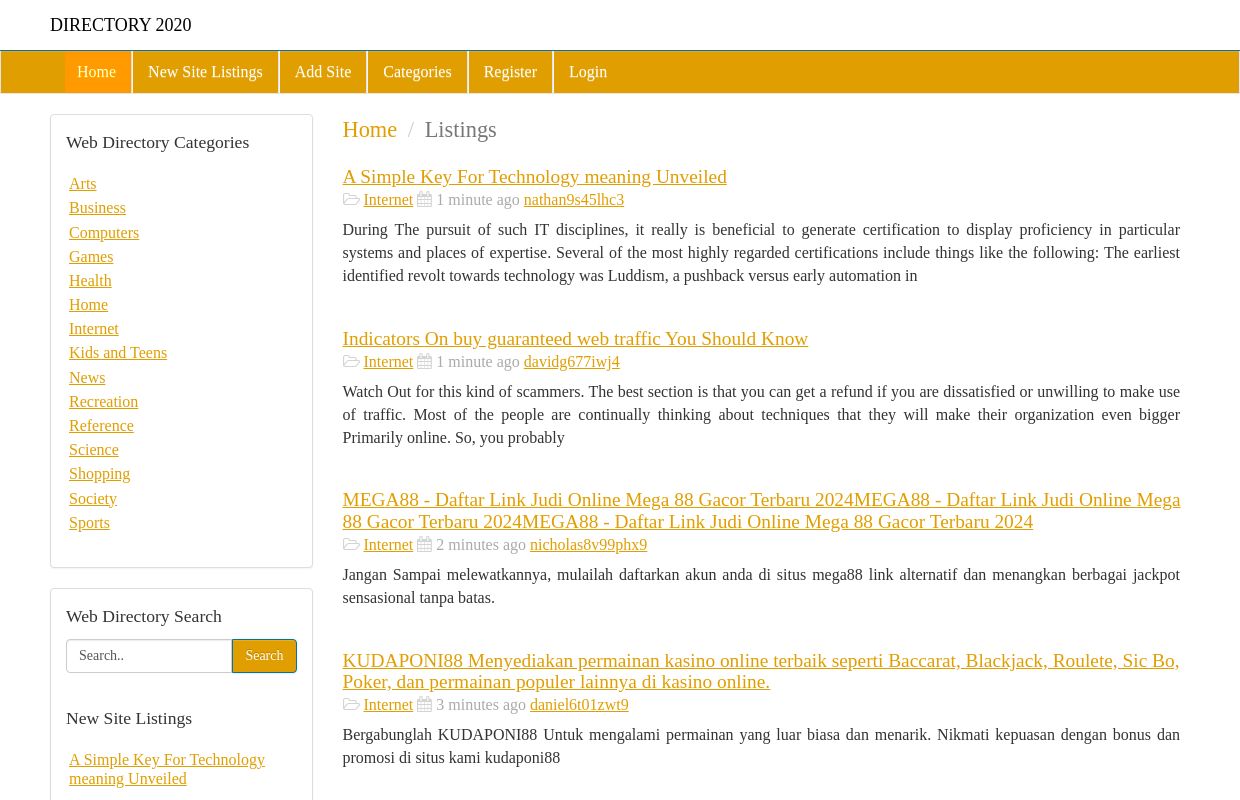The image size is (1240, 800).
Task: Open the Categories menu
Action: point(417,72)
